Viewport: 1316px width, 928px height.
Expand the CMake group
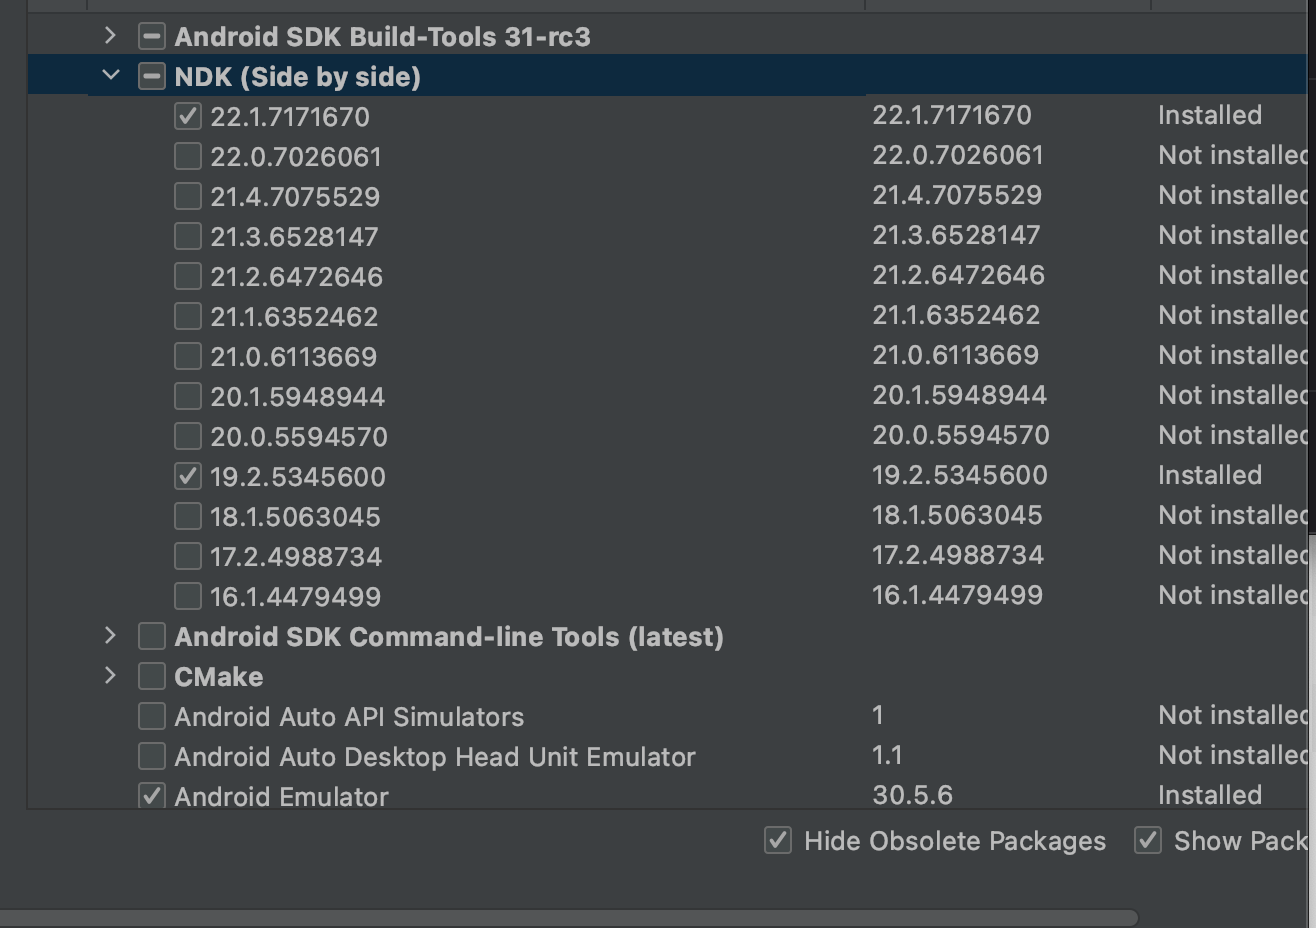[110, 676]
